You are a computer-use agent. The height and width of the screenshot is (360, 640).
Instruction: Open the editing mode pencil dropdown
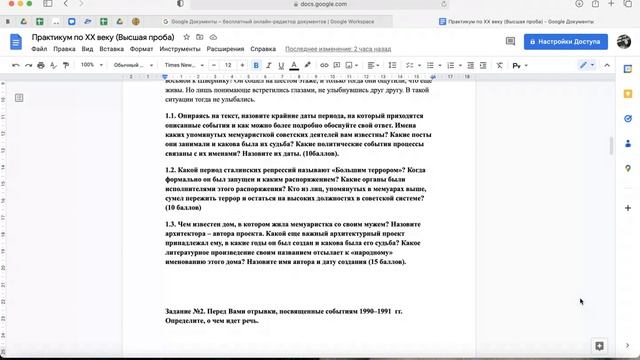tap(587, 65)
